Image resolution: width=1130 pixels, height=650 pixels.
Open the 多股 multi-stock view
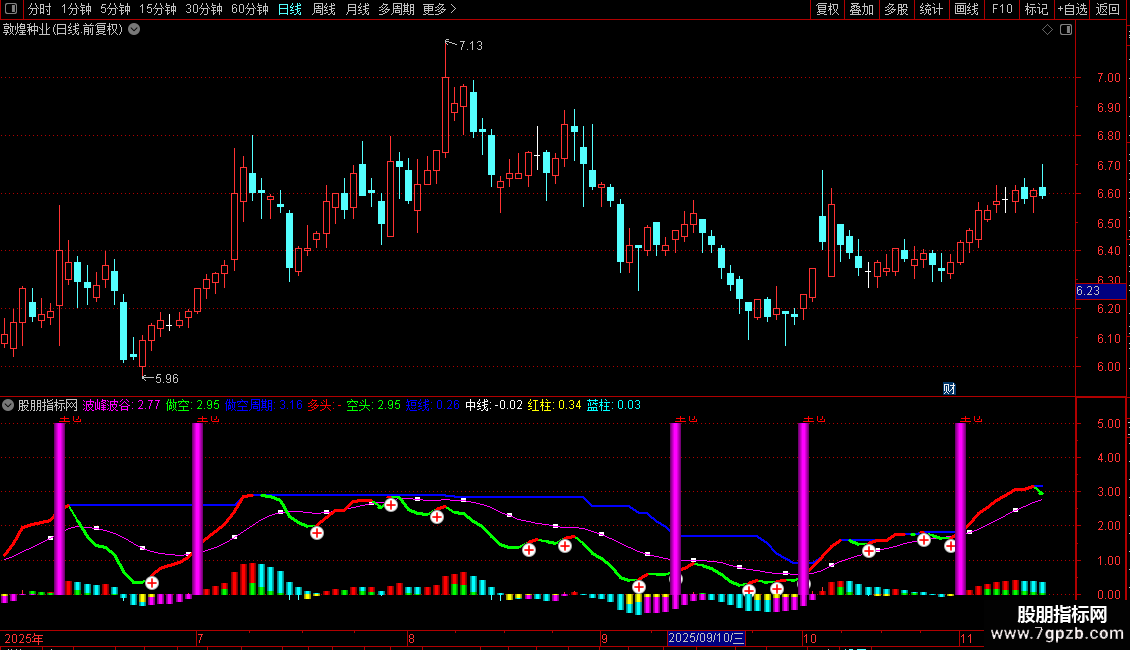(x=896, y=9)
